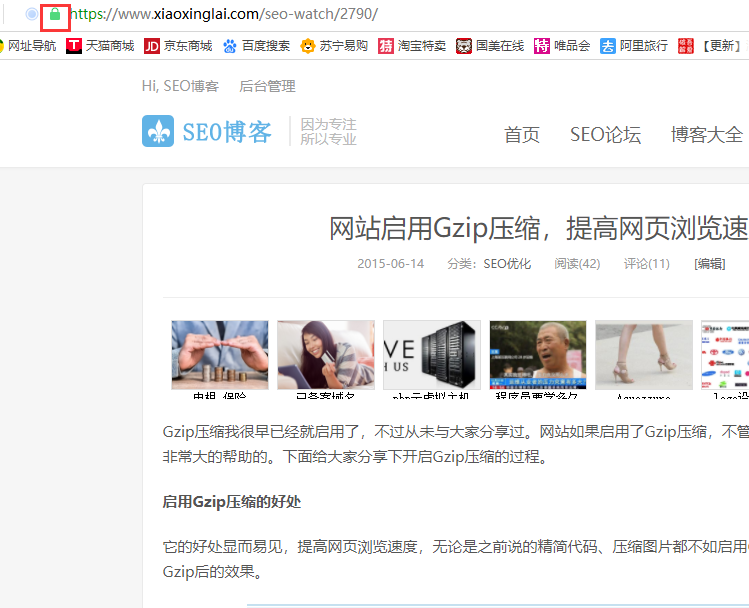Open the 苏宁易购 bookmark label
Screen dimensions: 749x608
click(x=343, y=46)
